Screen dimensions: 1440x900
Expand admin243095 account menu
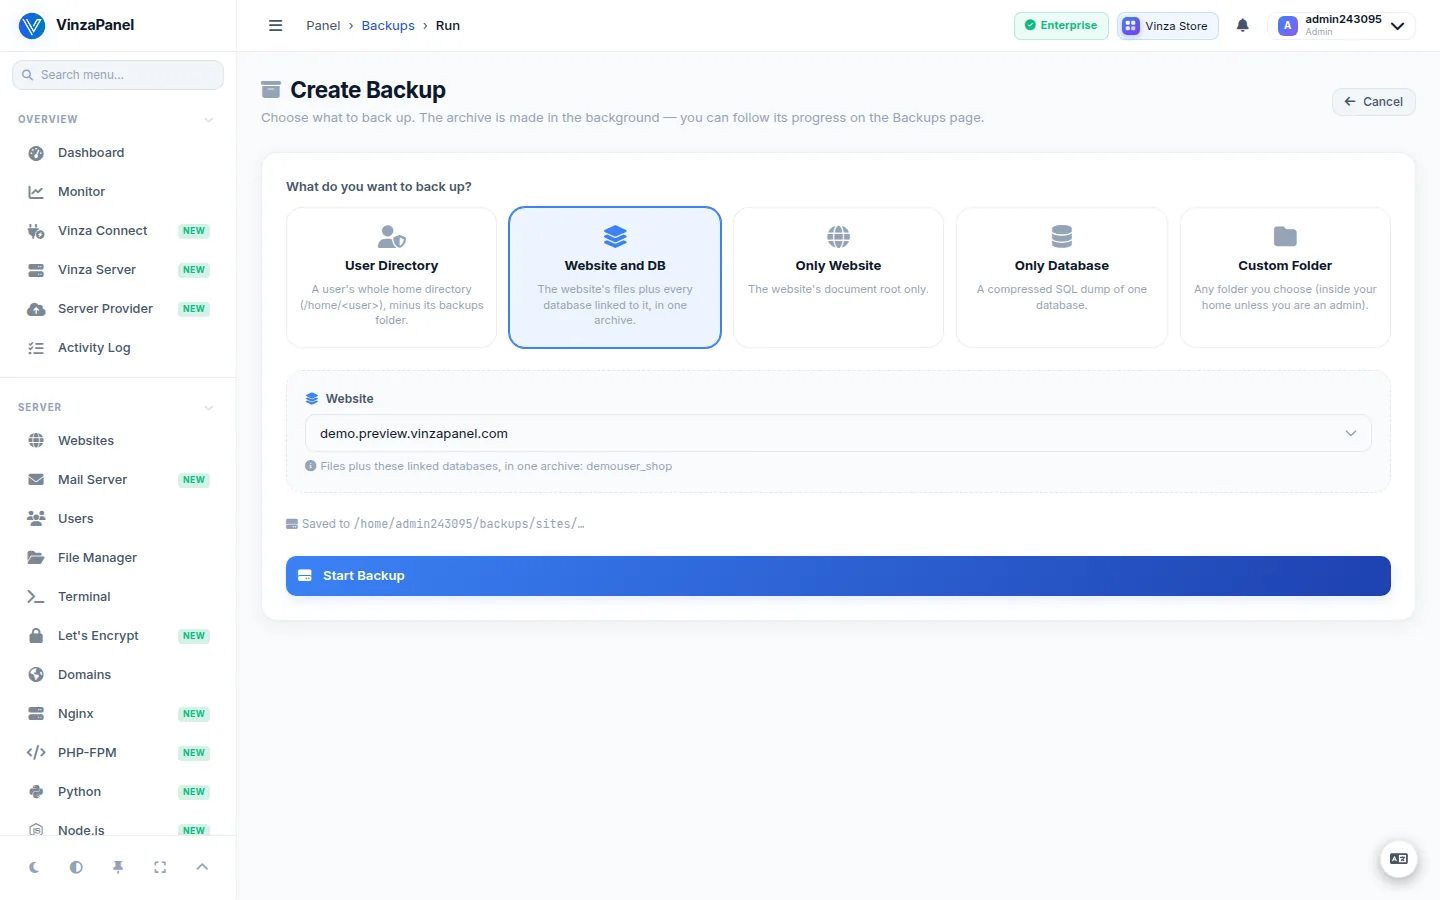pyautogui.click(x=1341, y=26)
